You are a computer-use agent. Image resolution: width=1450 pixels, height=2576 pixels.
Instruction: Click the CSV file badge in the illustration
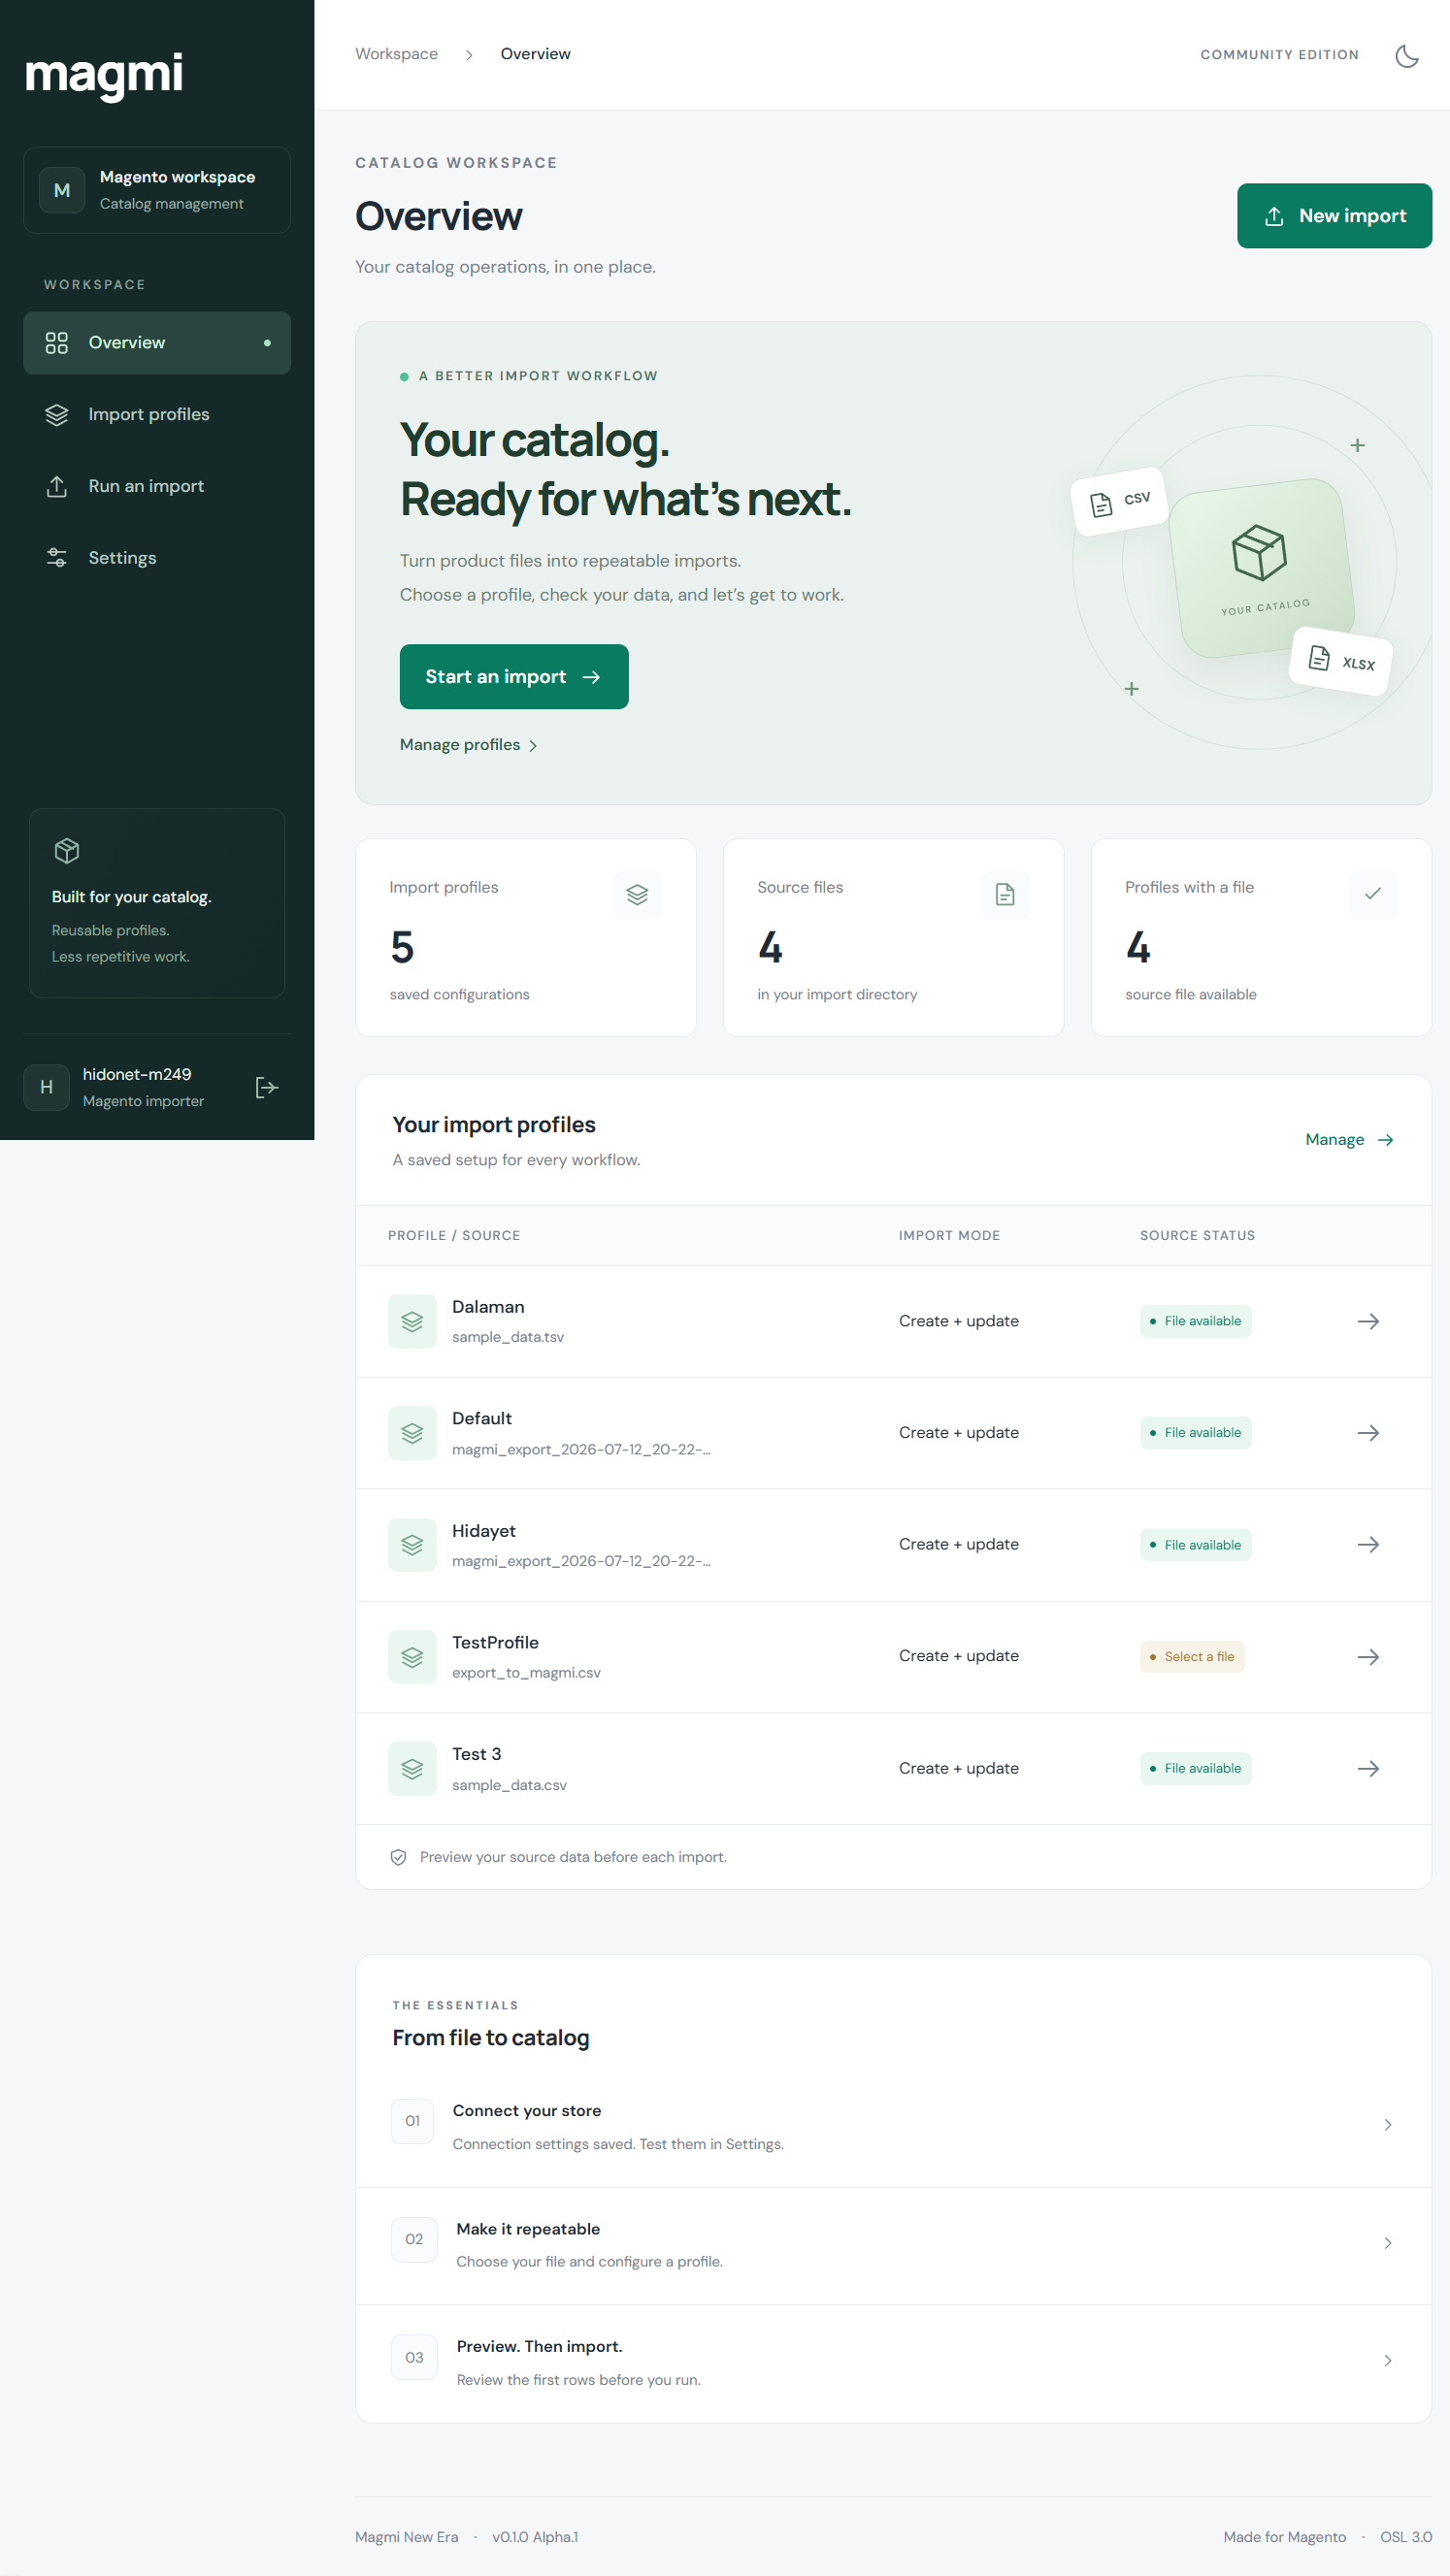click(x=1119, y=501)
